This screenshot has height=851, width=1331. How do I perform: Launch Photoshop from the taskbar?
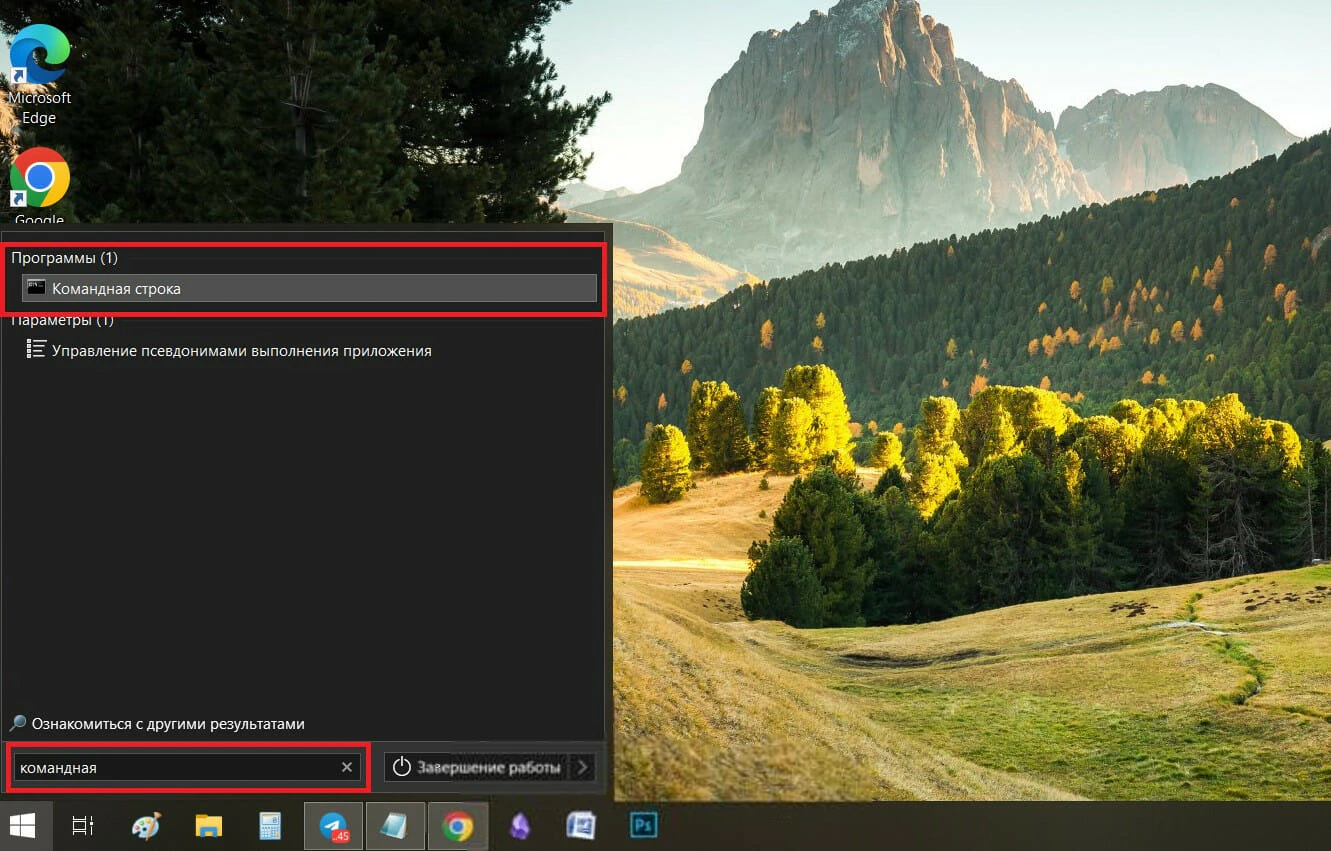(642, 826)
